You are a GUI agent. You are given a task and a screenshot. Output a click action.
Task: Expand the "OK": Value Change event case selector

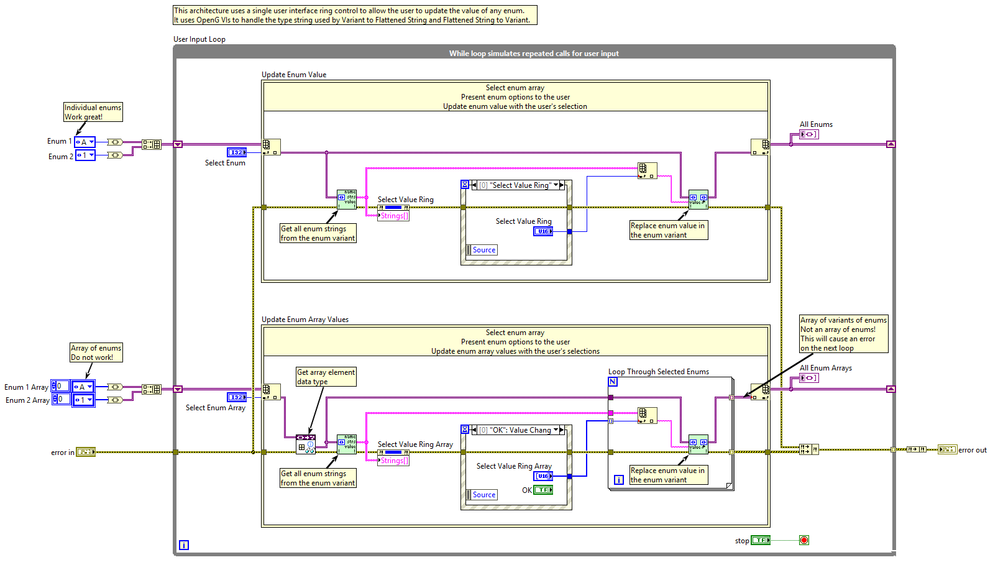click(x=560, y=430)
